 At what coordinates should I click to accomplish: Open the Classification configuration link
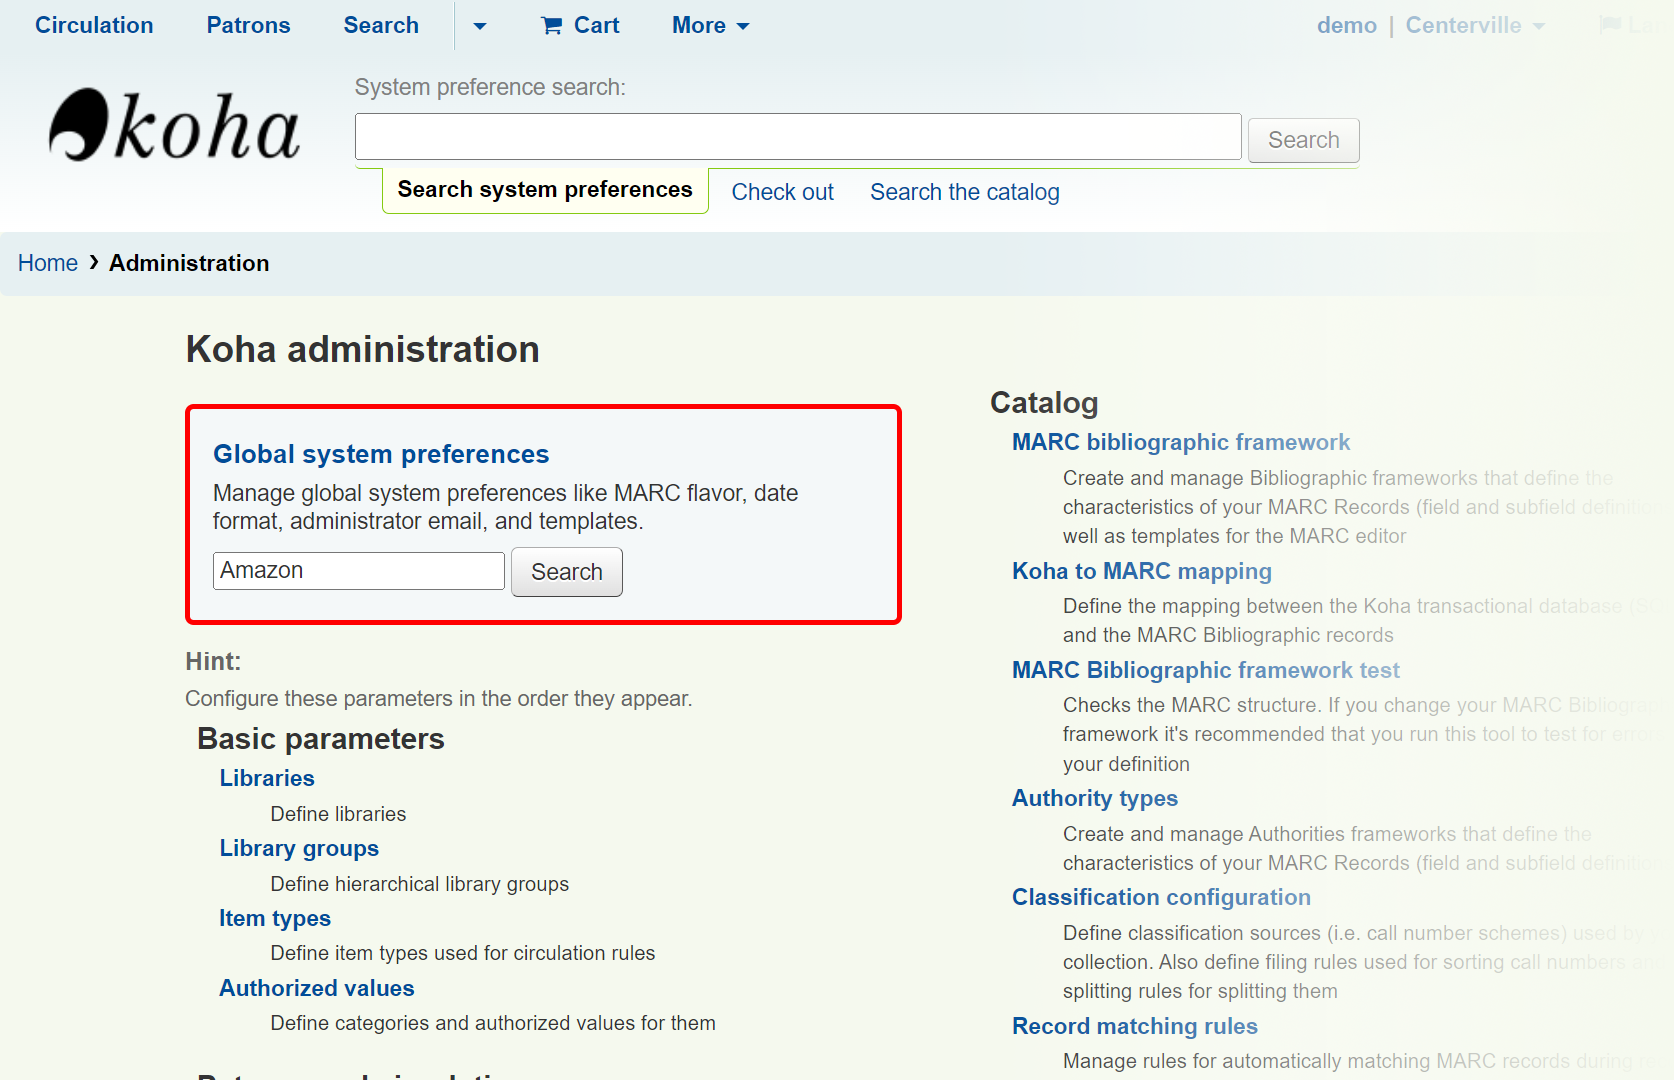pyautogui.click(x=1161, y=897)
